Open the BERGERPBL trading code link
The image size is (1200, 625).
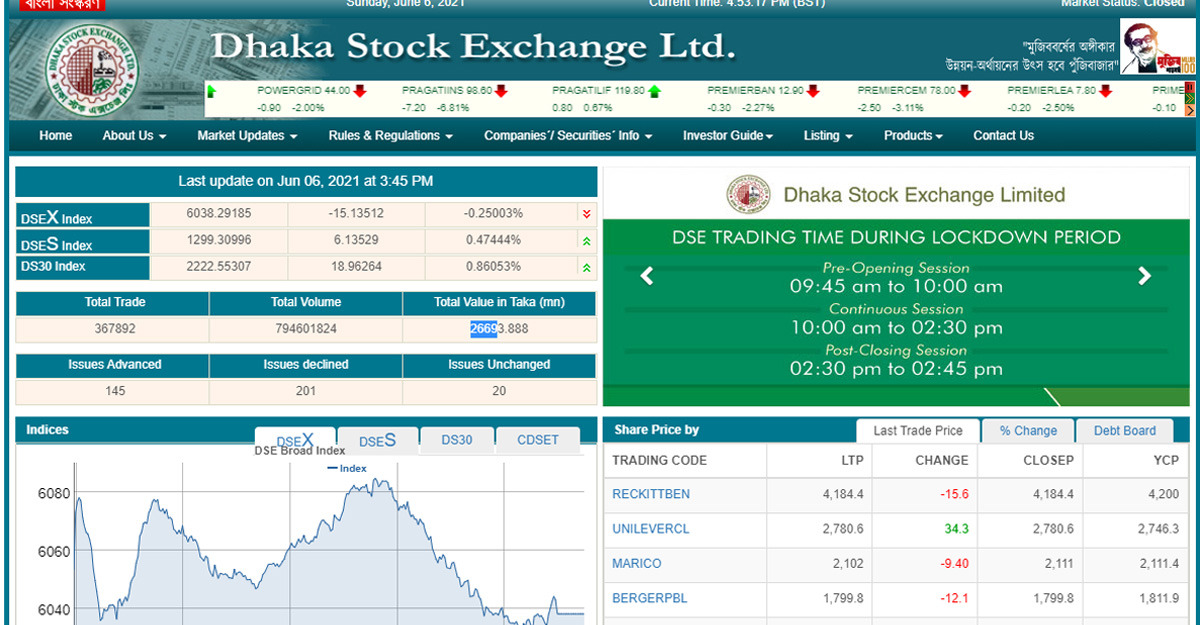pos(650,598)
